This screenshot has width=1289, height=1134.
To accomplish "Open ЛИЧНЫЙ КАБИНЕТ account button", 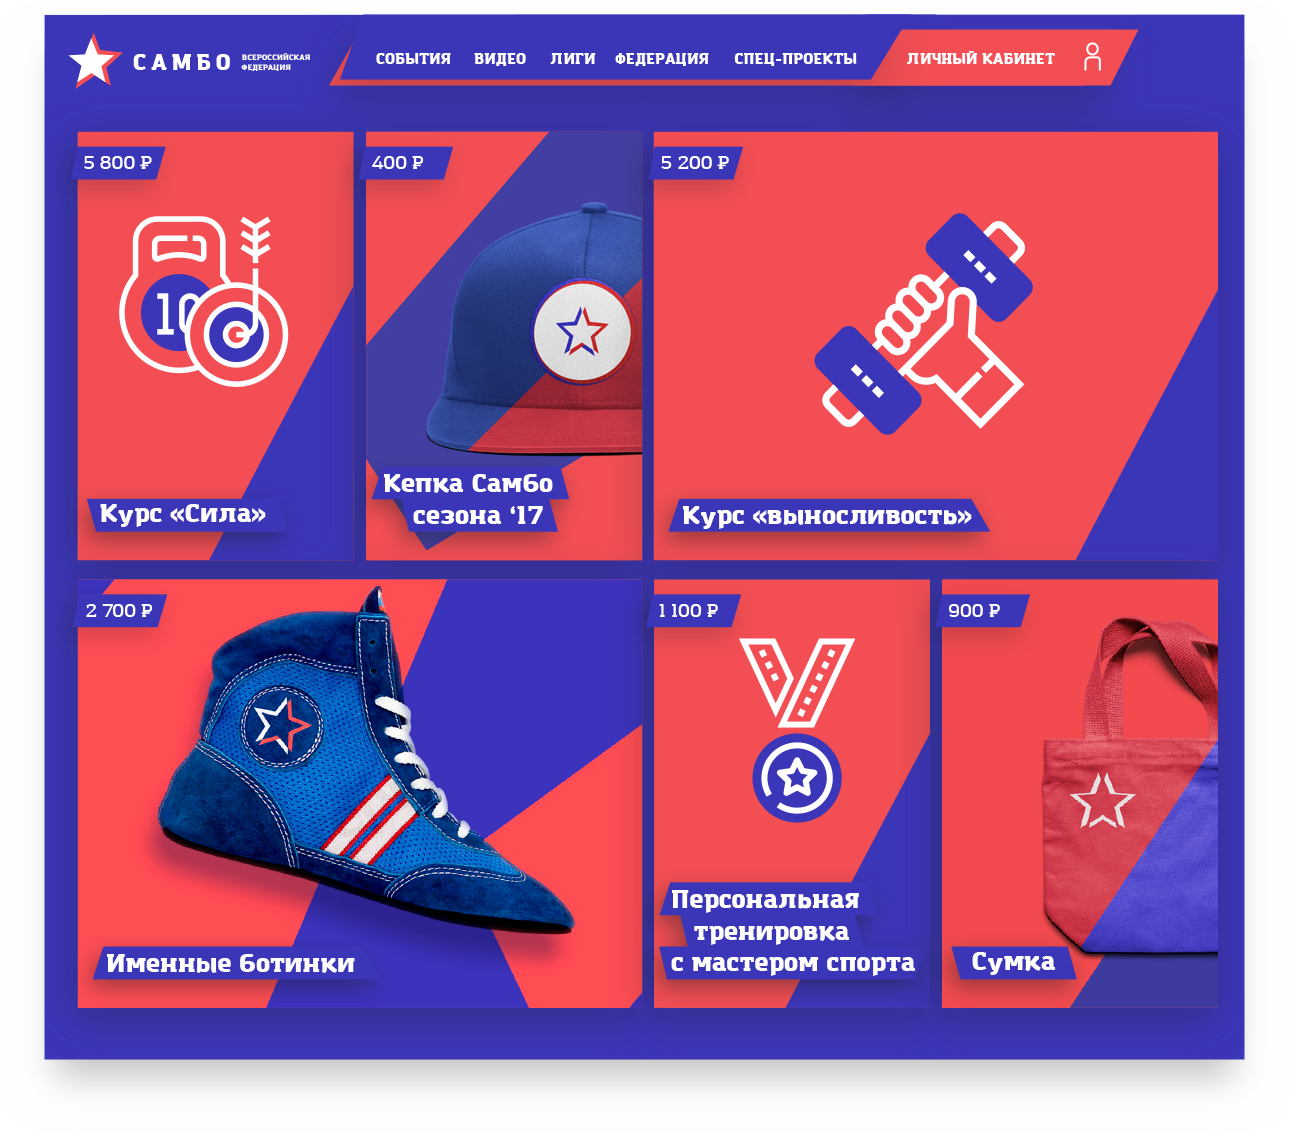I will coord(981,59).
